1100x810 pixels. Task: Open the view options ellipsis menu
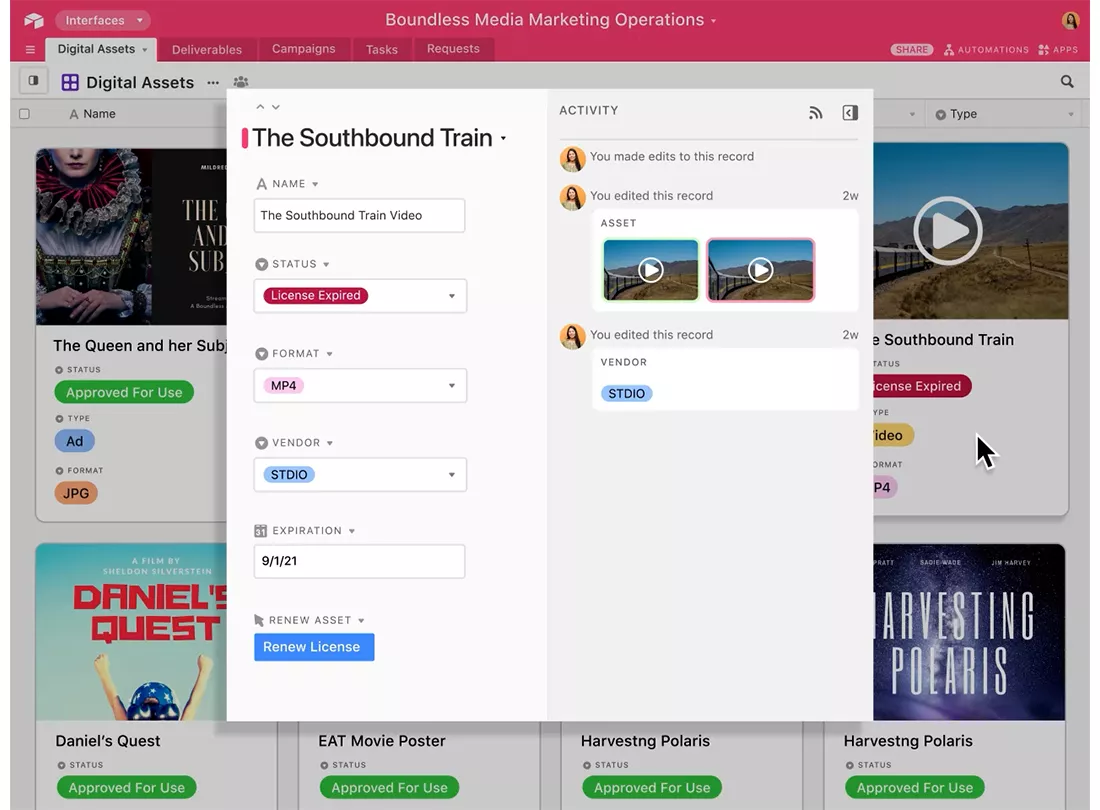pyautogui.click(x=213, y=83)
